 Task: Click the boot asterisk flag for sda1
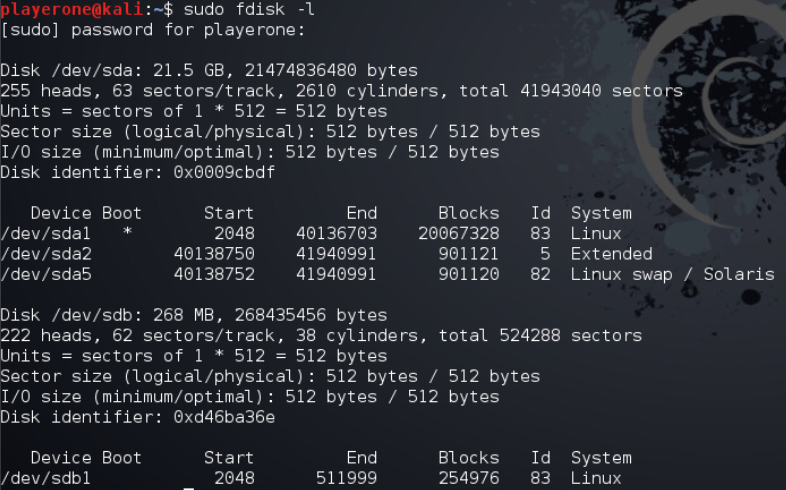coord(127,234)
